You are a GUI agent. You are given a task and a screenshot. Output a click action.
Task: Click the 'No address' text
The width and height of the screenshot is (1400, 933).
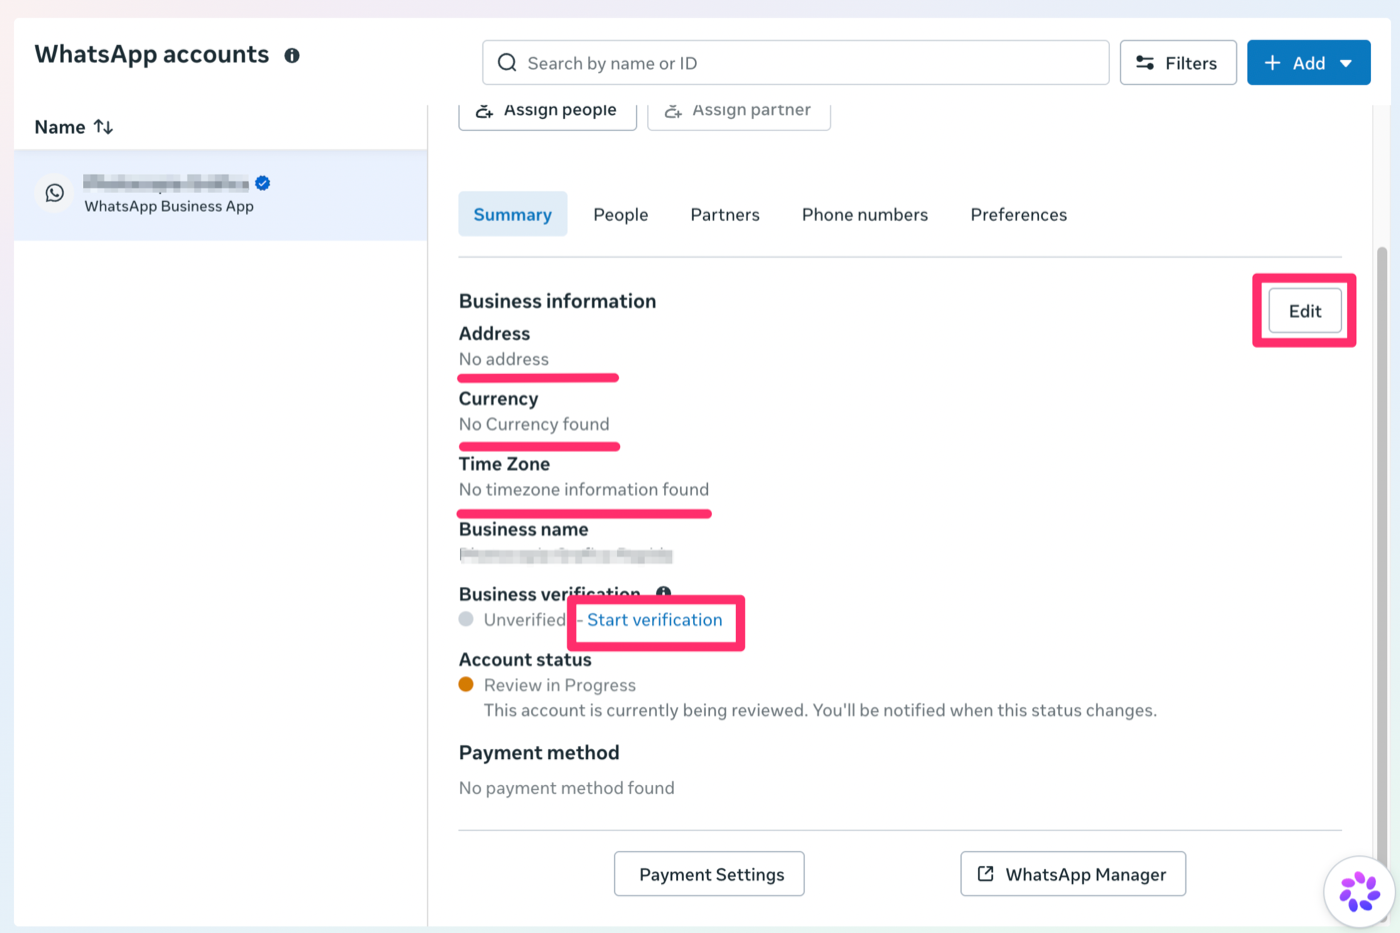point(504,359)
